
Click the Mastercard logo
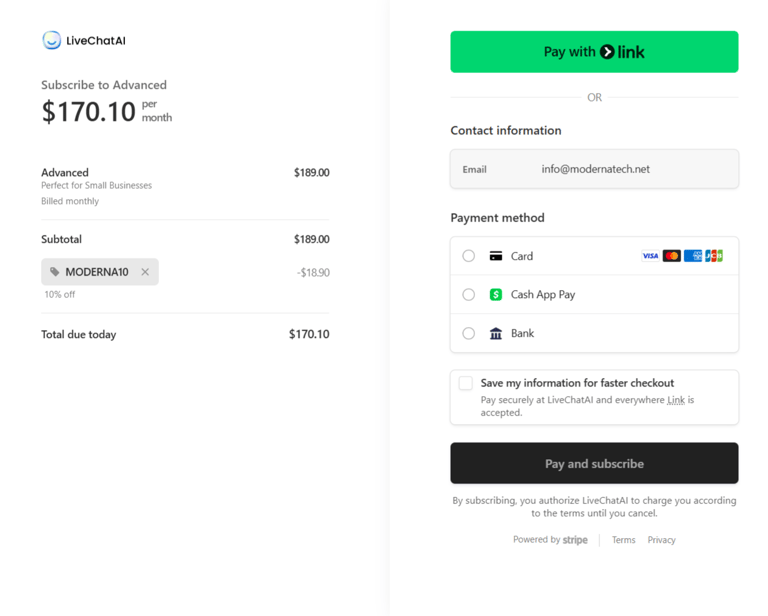pyautogui.click(x=671, y=256)
